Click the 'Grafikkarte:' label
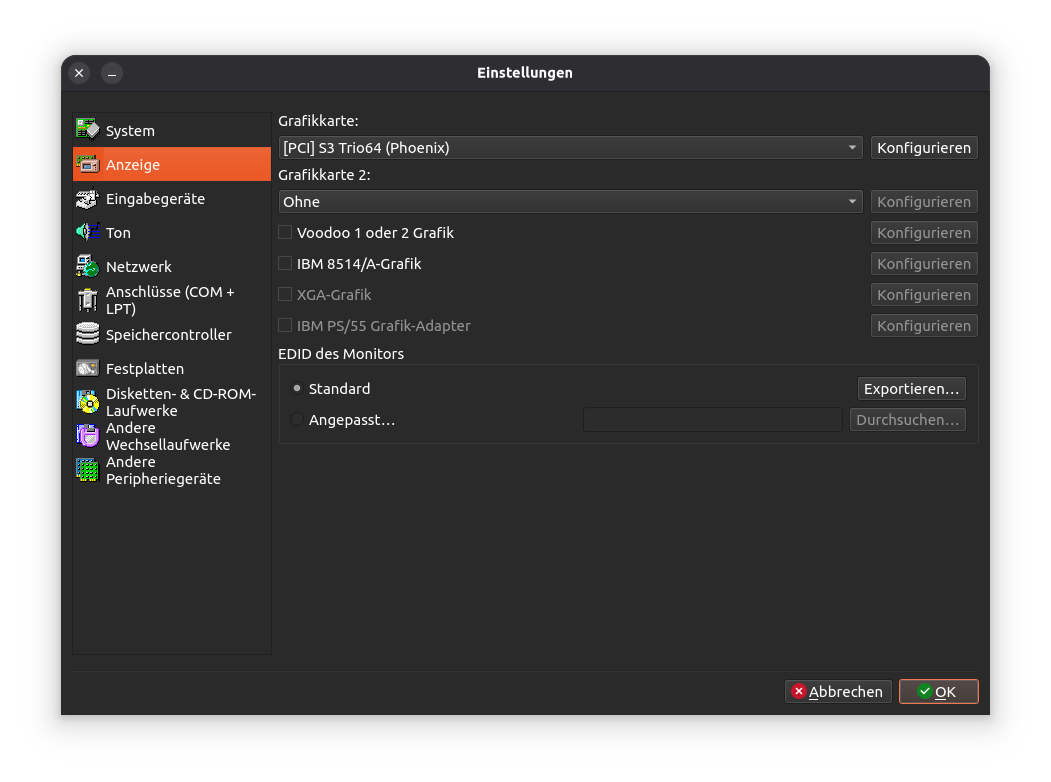The width and height of the screenshot is (1051, 782). 318,121
